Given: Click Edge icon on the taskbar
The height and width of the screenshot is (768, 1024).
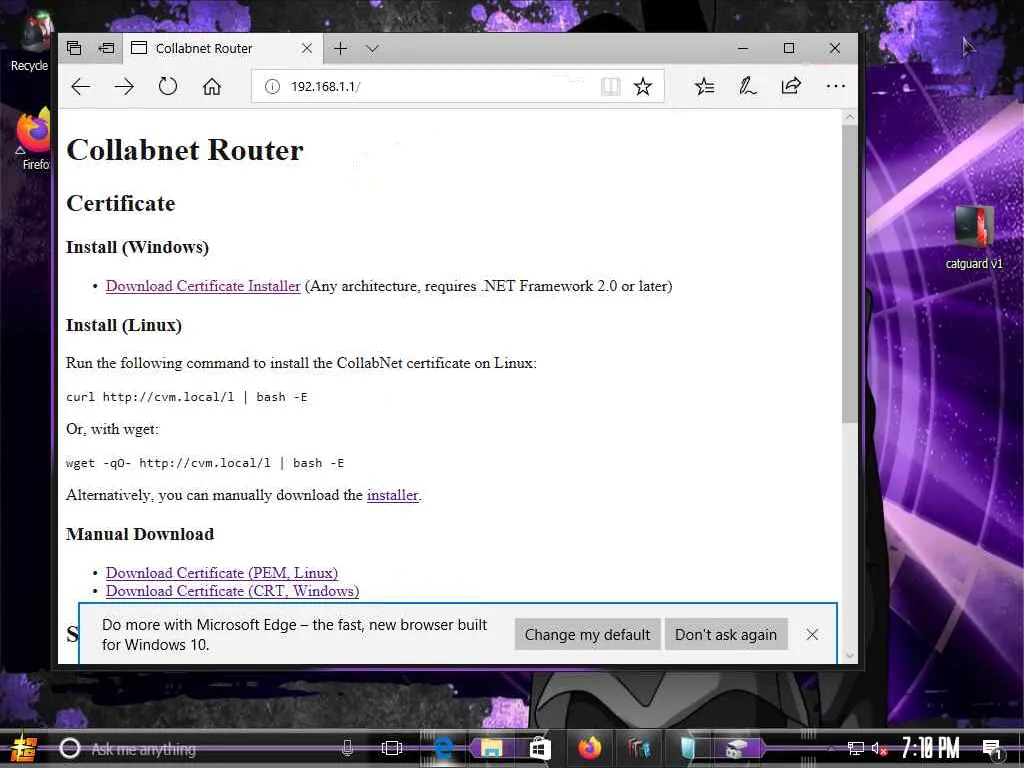Looking at the screenshot, I should [x=443, y=748].
